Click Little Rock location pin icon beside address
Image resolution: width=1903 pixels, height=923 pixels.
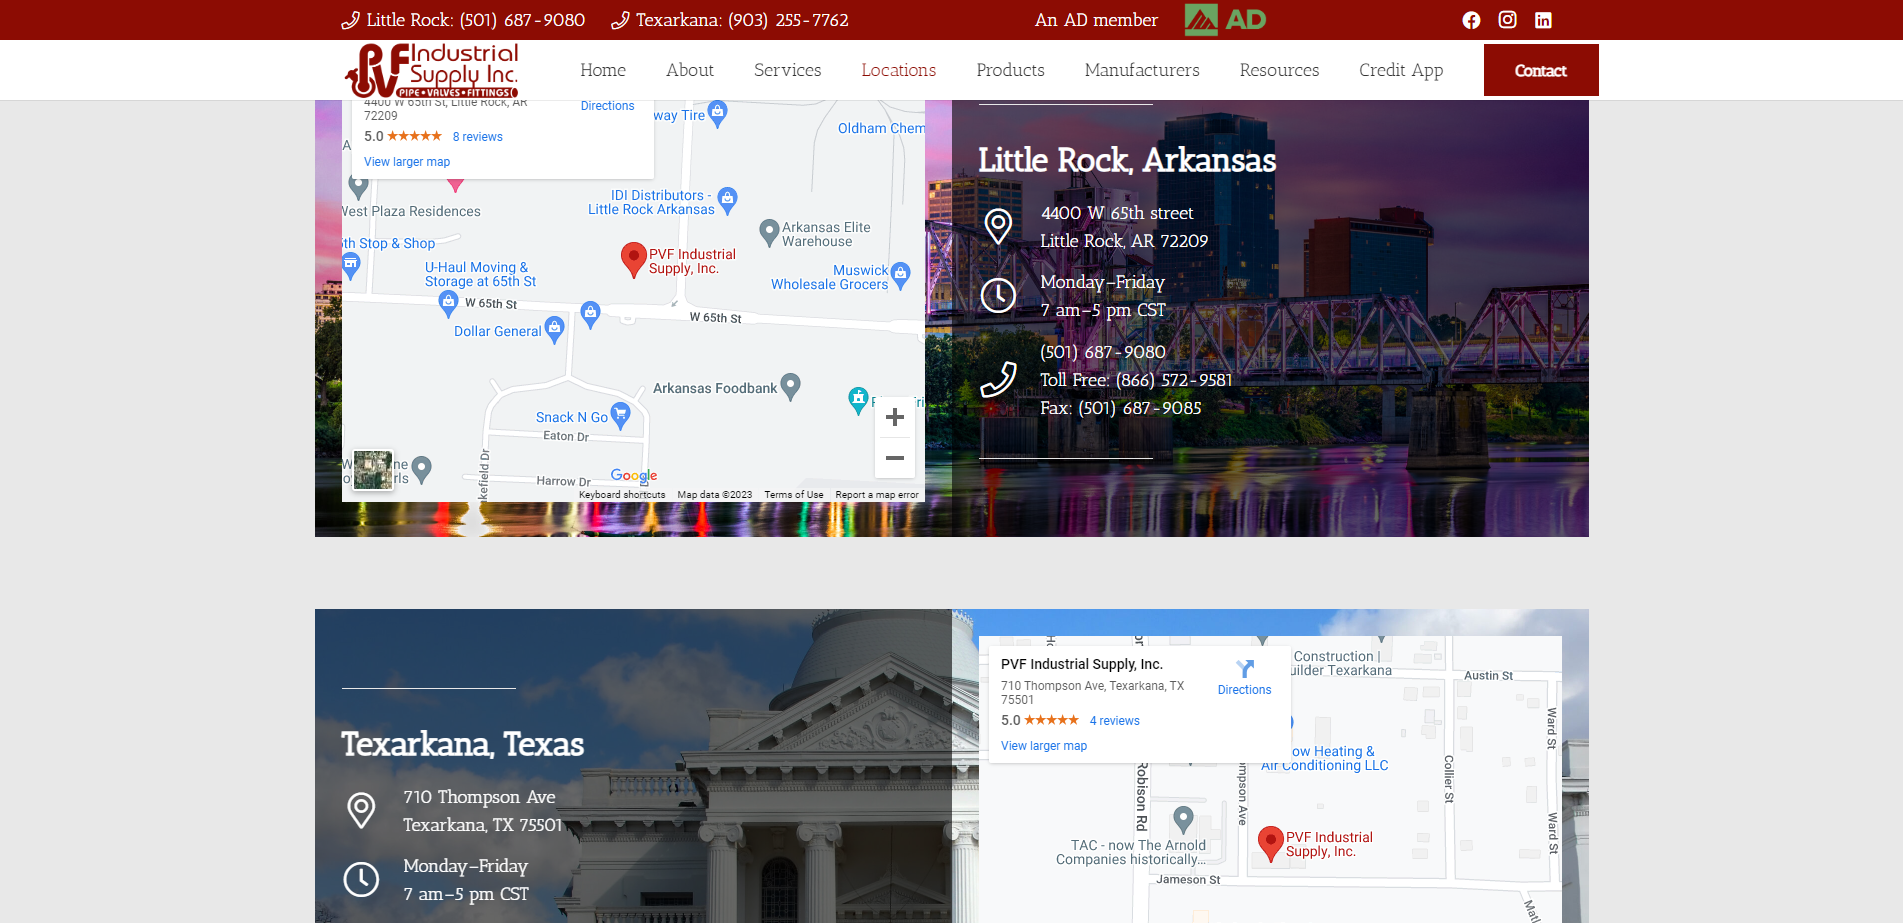pyautogui.click(x=998, y=227)
